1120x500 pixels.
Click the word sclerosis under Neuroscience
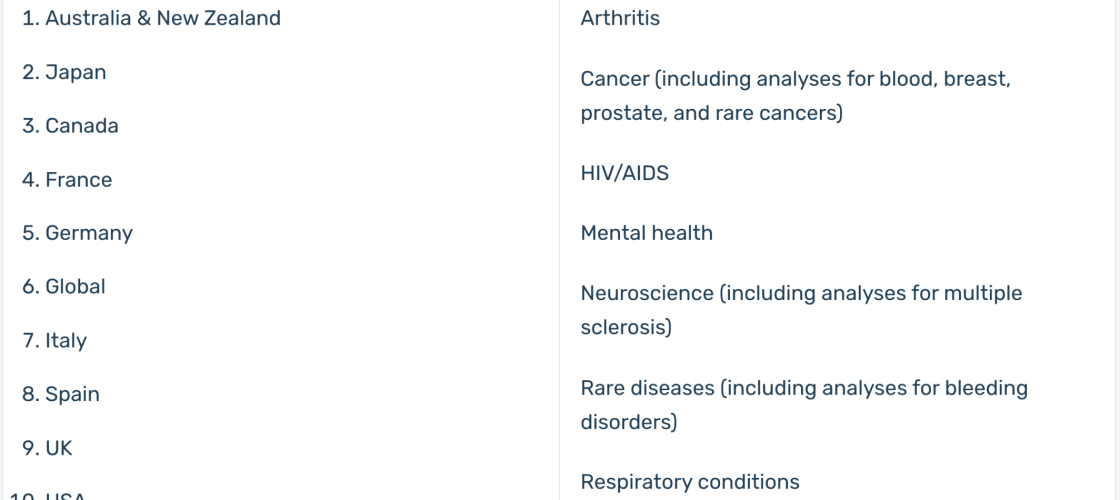tap(626, 328)
